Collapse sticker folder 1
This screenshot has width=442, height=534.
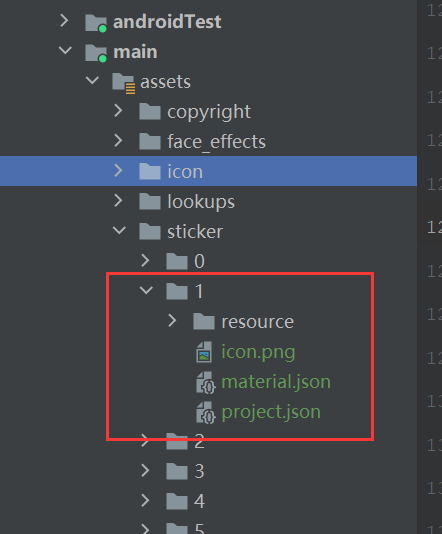click(146, 290)
